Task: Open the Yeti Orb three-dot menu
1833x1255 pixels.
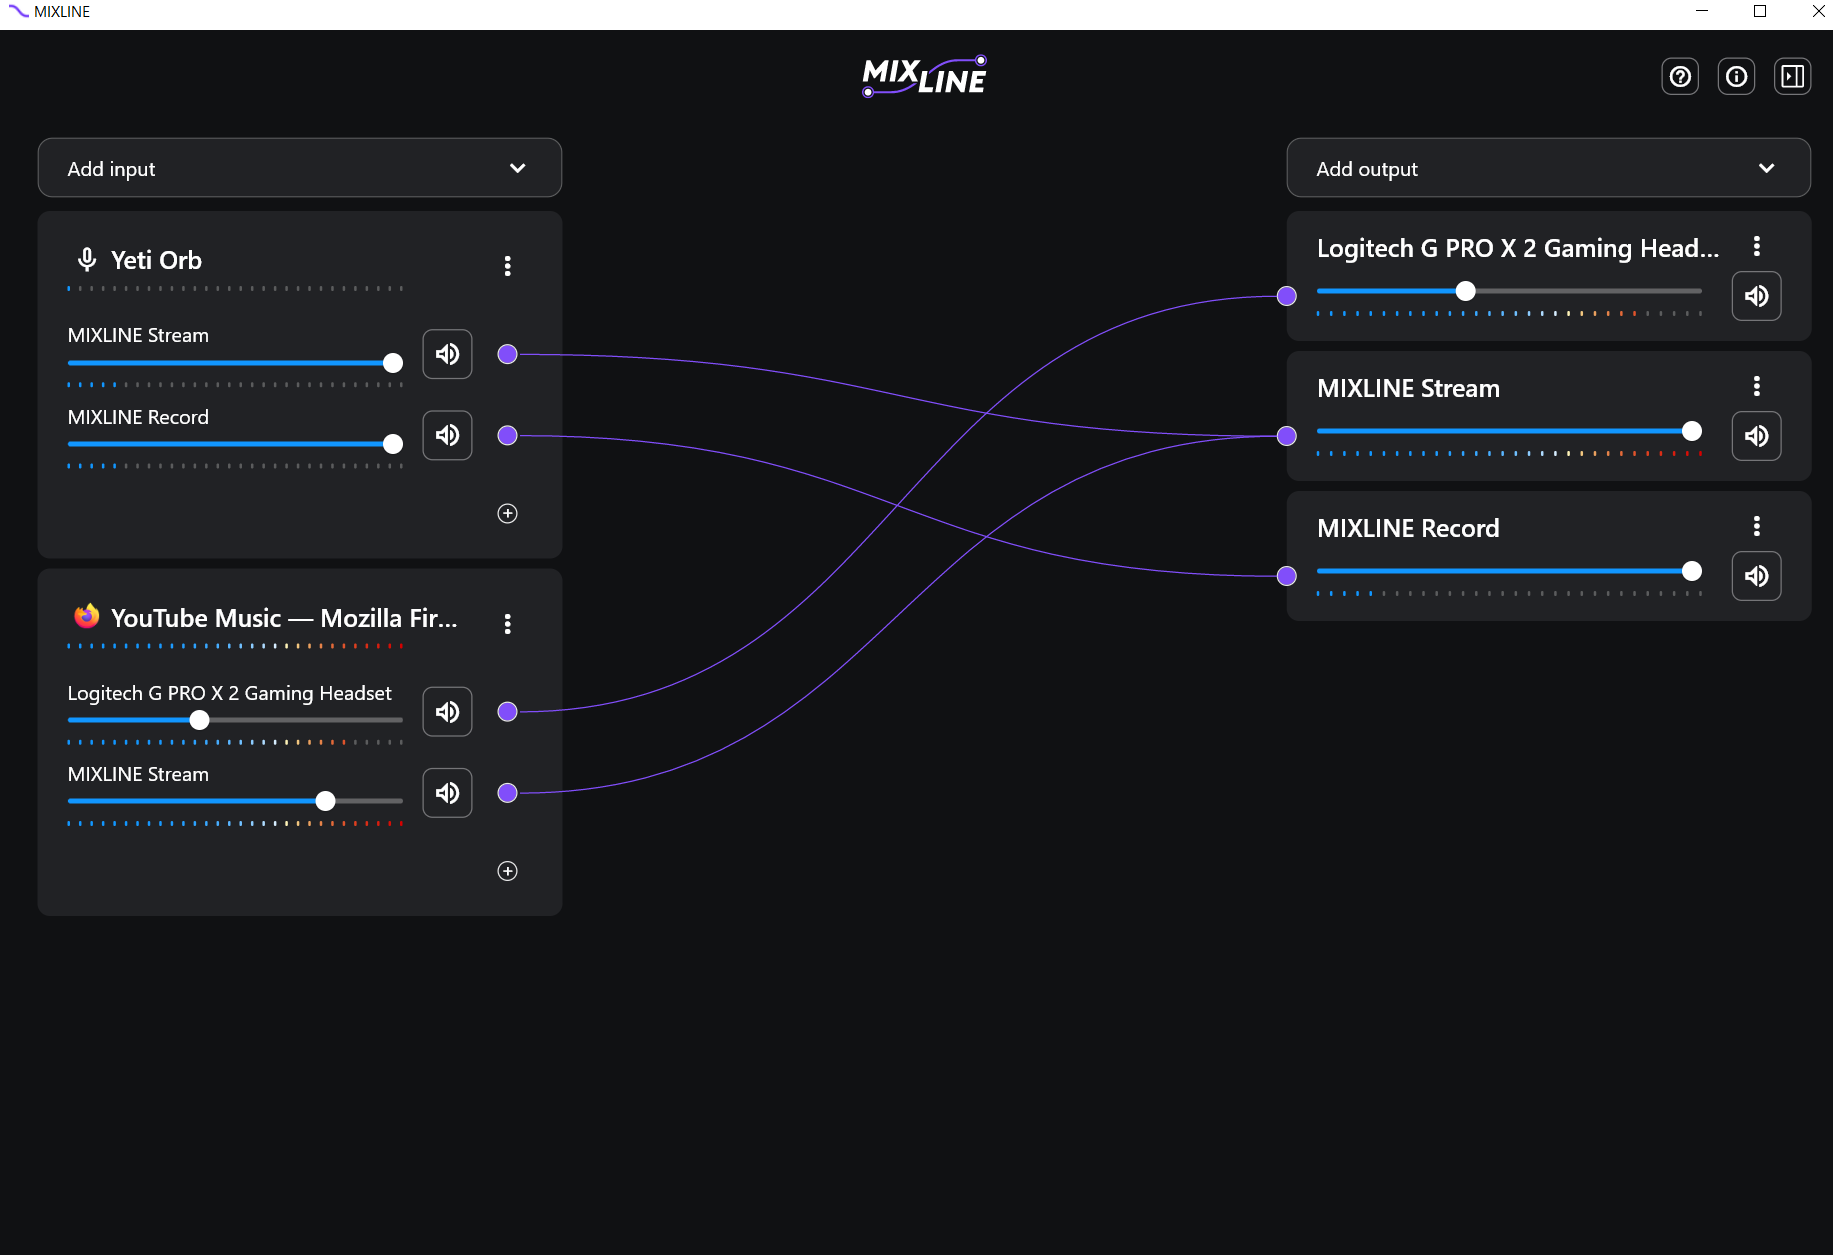Action: tap(508, 266)
